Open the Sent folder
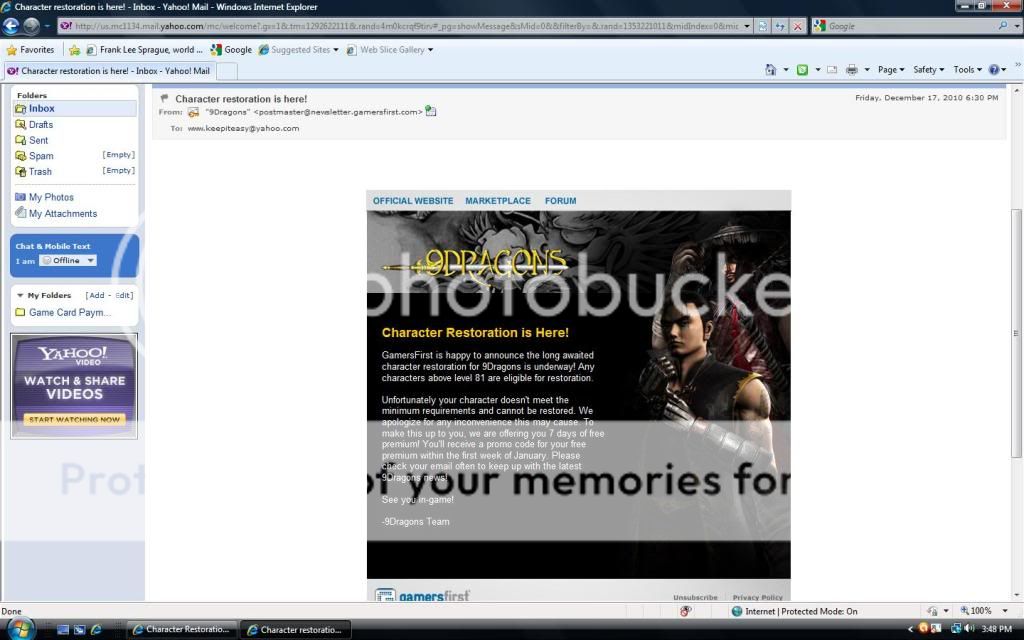 tap(38, 140)
